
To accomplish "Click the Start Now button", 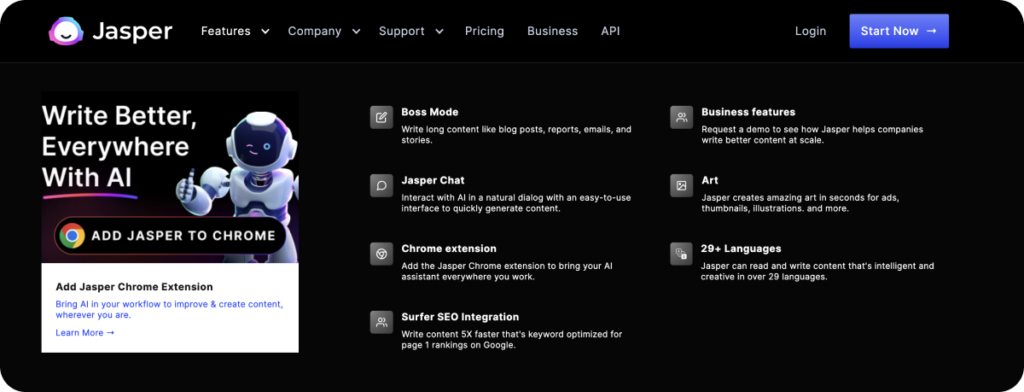I will [899, 31].
